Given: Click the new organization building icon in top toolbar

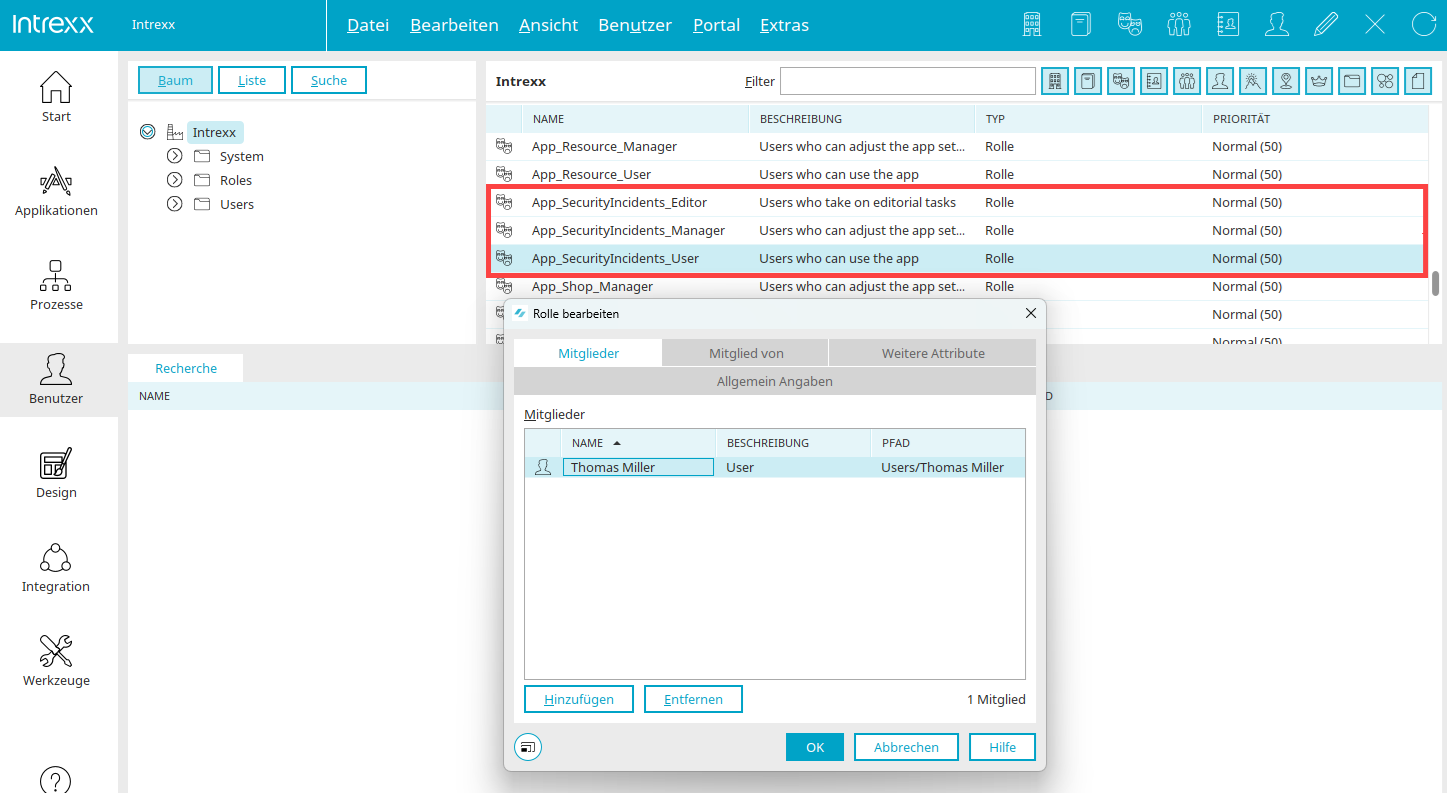Looking at the screenshot, I should coord(1032,25).
